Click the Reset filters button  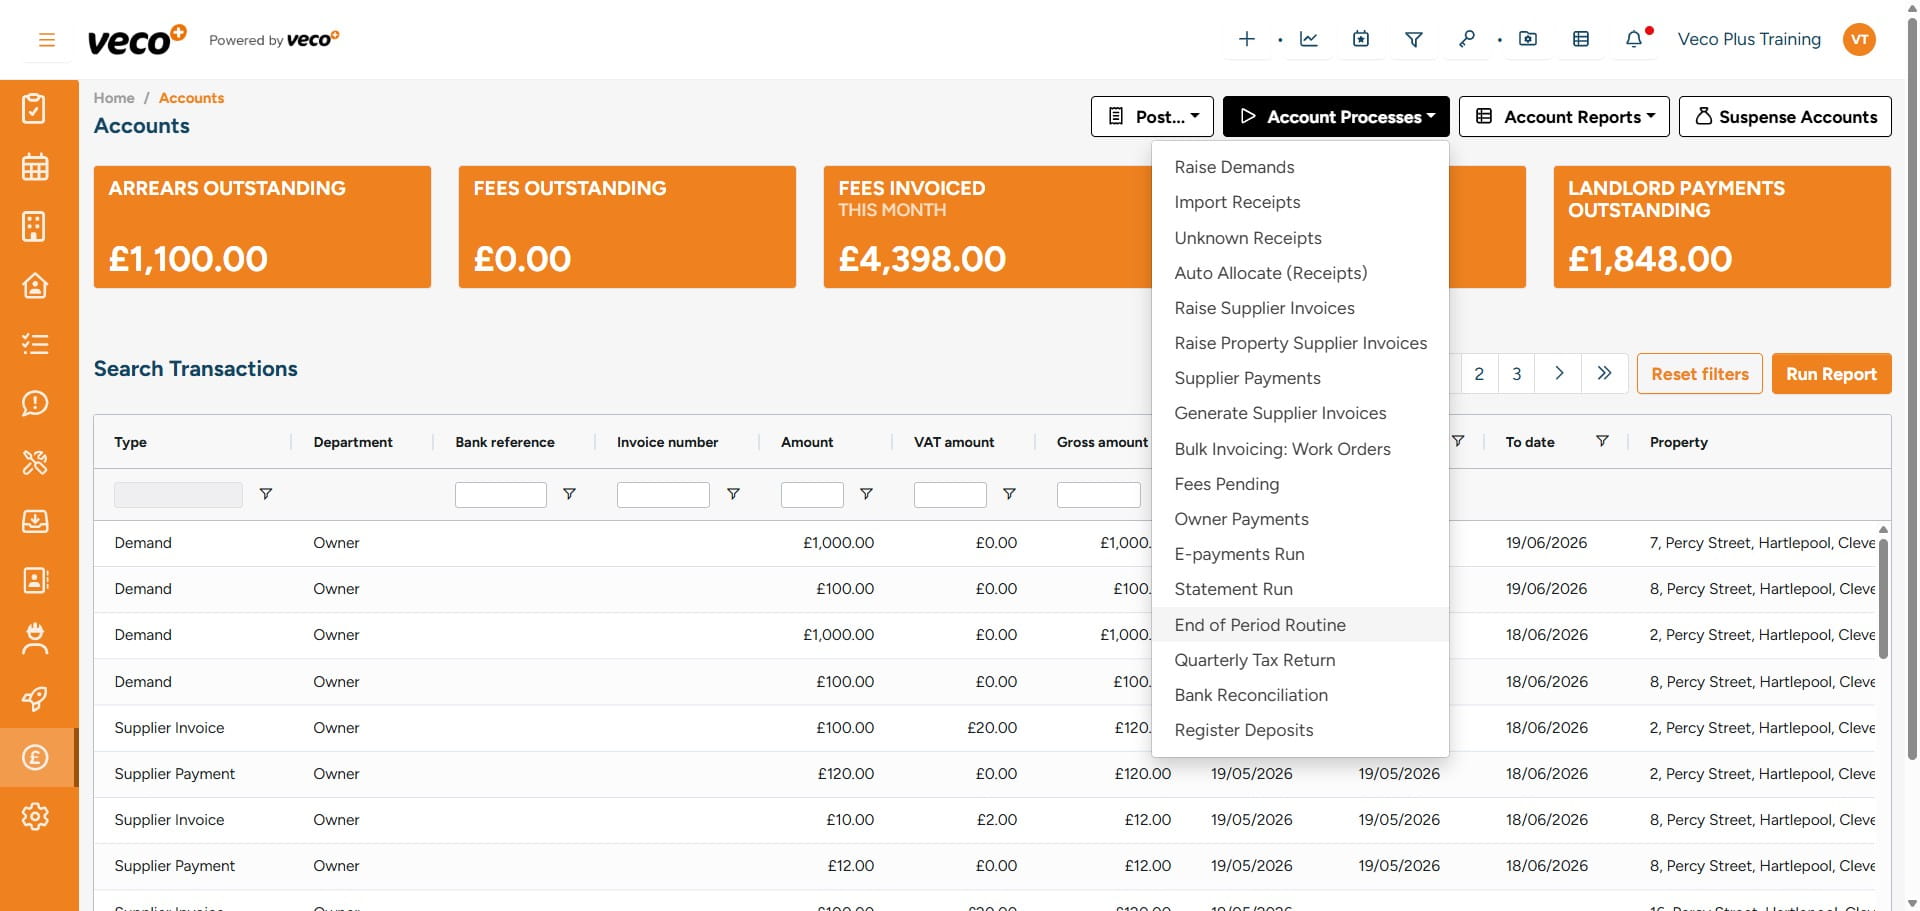(x=1699, y=374)
